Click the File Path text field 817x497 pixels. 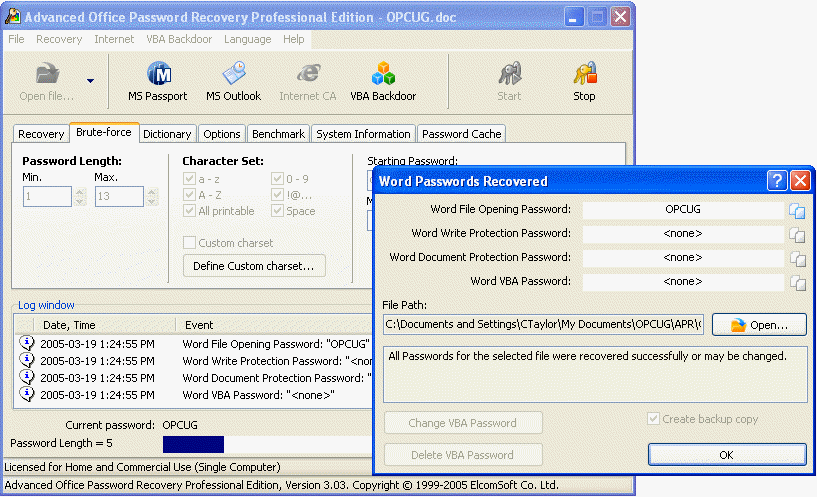click(543, 324)
